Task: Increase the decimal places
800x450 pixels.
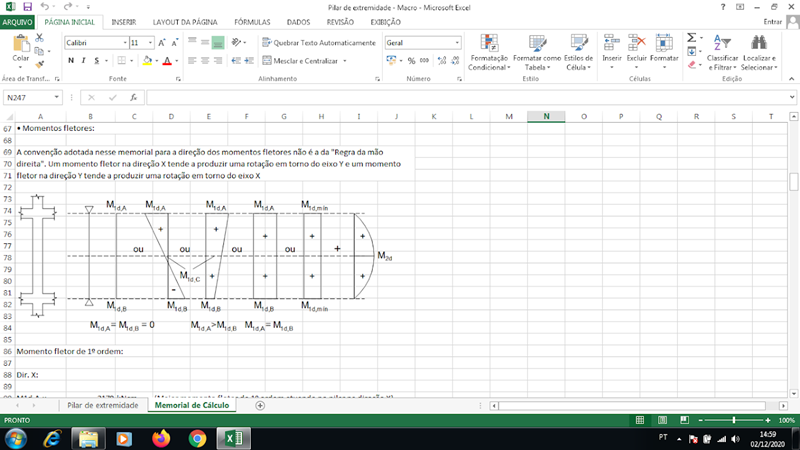Action: [442, 61]
